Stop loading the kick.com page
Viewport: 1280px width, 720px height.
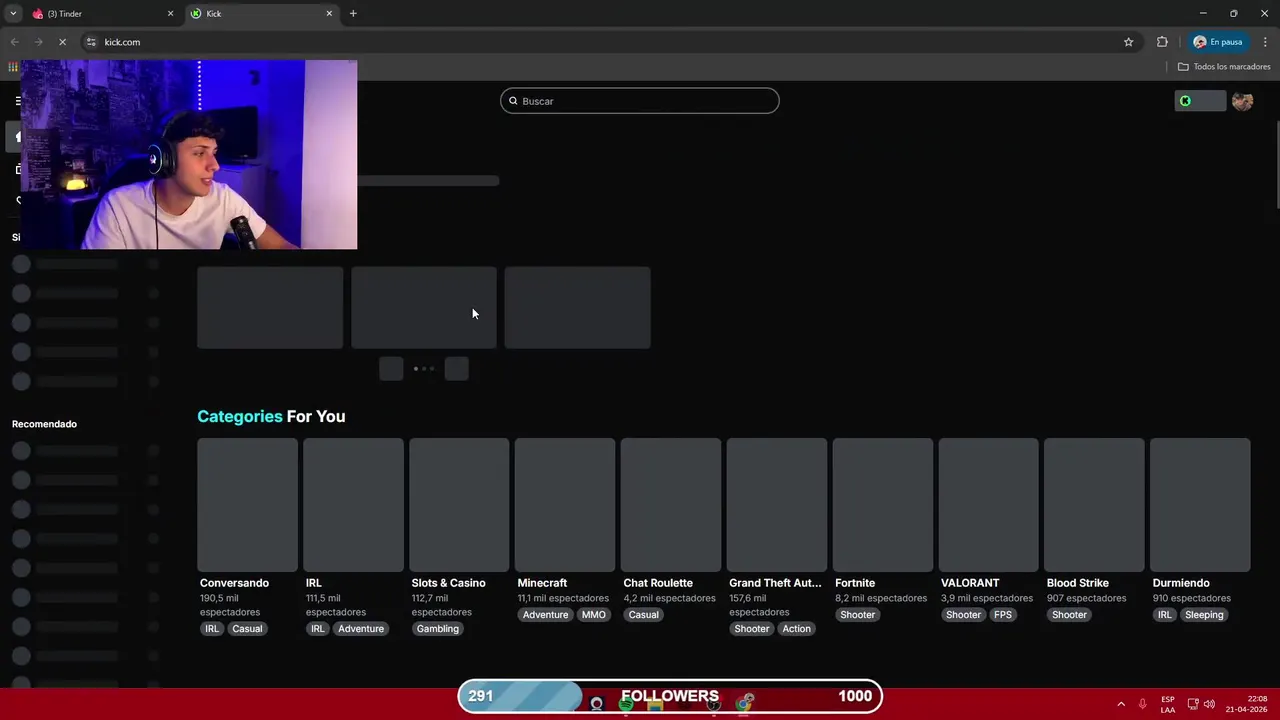click(x=62, y=42)
